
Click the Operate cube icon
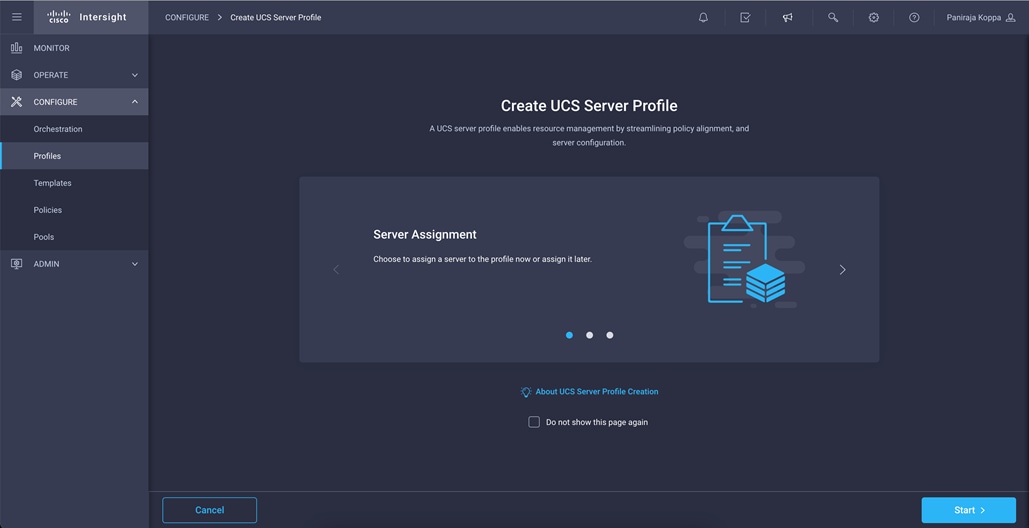coord(16,75)
